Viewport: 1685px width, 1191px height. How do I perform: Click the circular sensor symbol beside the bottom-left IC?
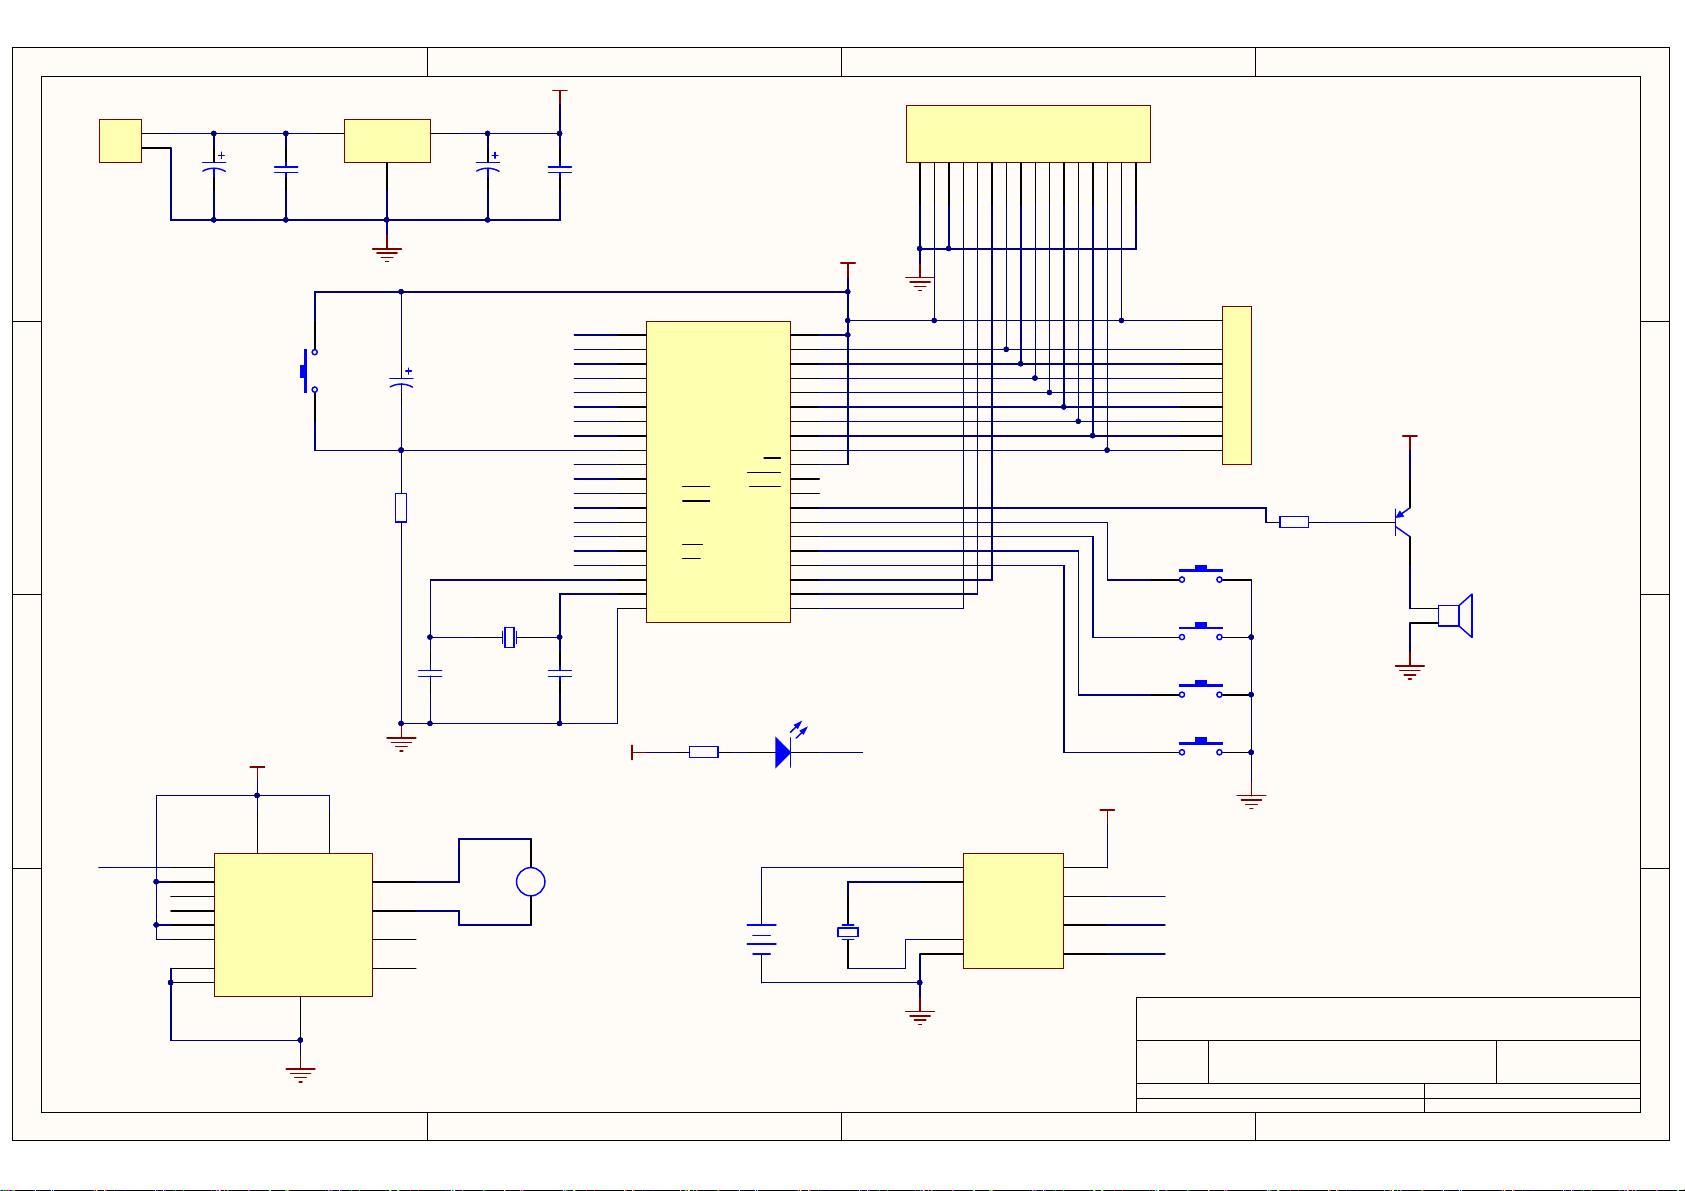click(x=531, y=882)
